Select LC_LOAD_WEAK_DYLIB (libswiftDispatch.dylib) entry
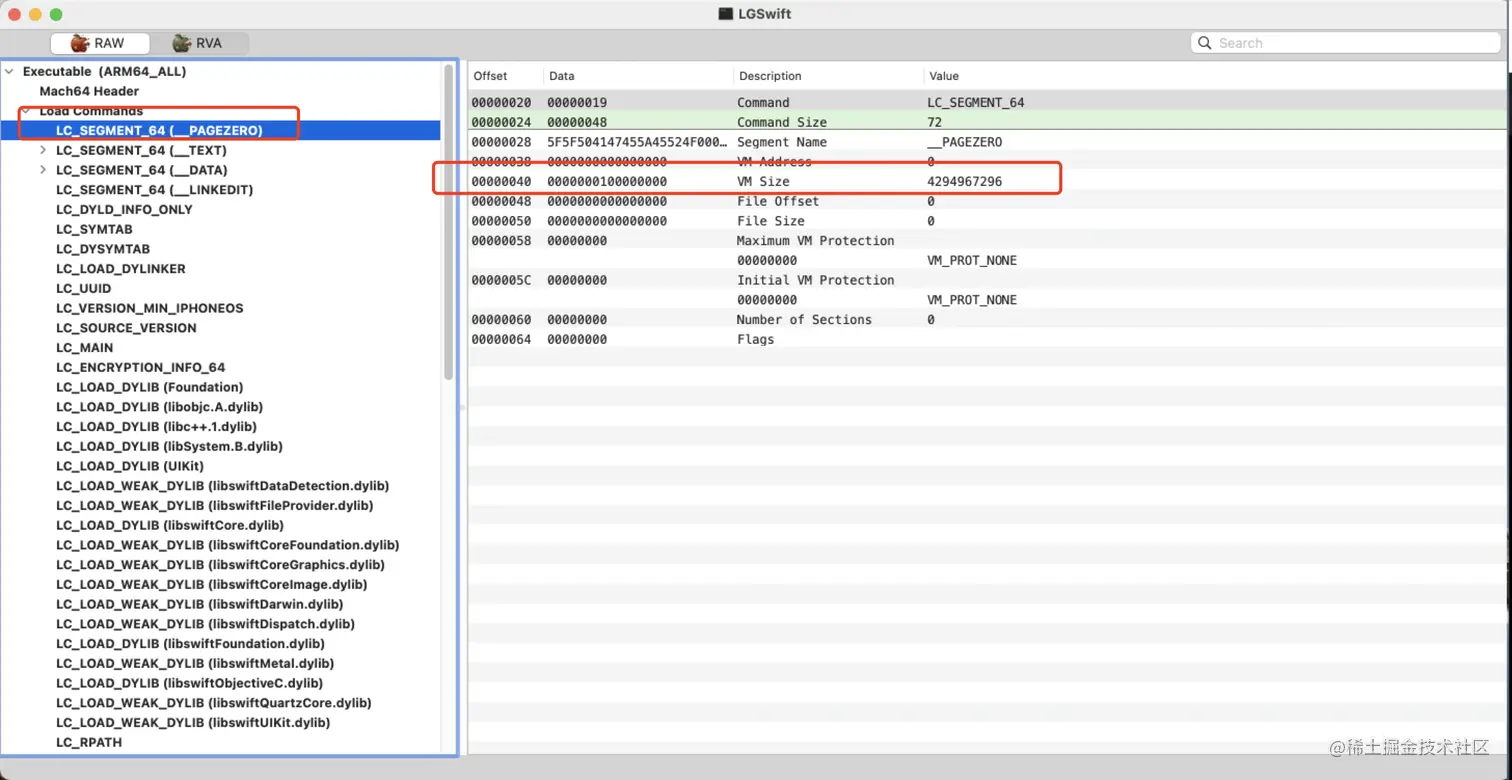This screenshot has height=780, width=1512. (x=206, y=624)
